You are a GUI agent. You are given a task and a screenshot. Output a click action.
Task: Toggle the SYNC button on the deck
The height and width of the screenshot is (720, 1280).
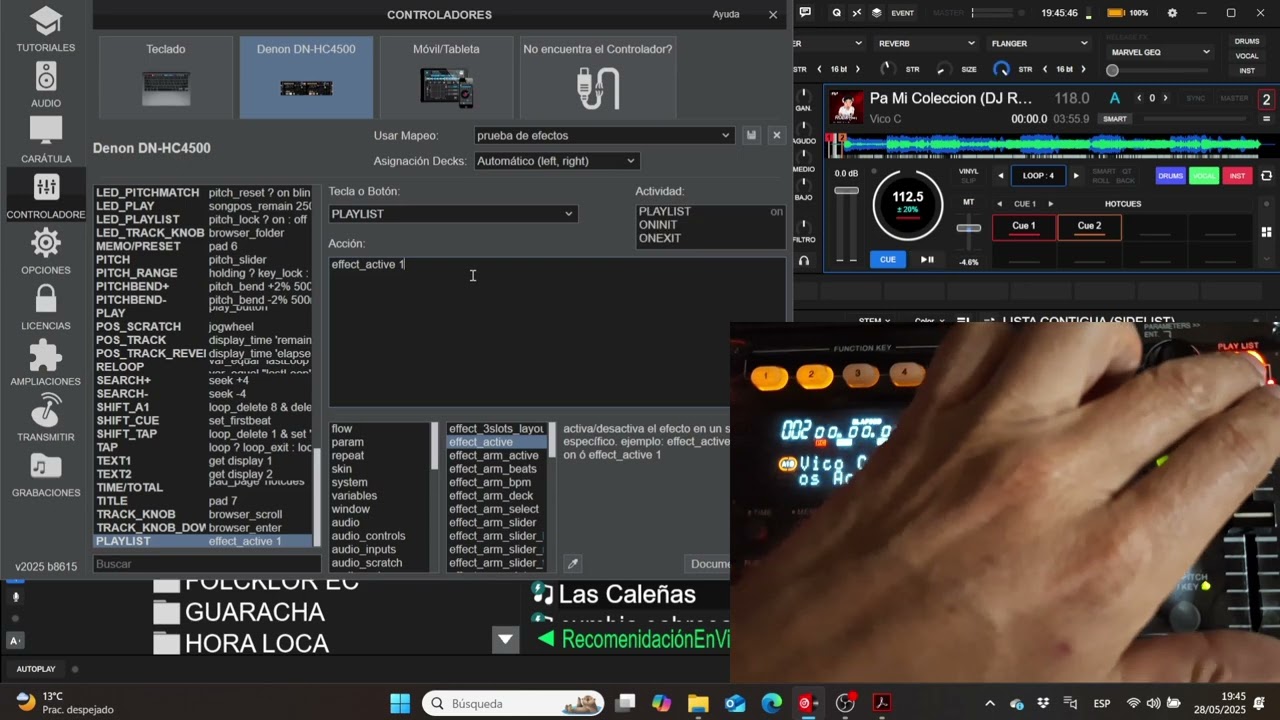[1196, 98]
